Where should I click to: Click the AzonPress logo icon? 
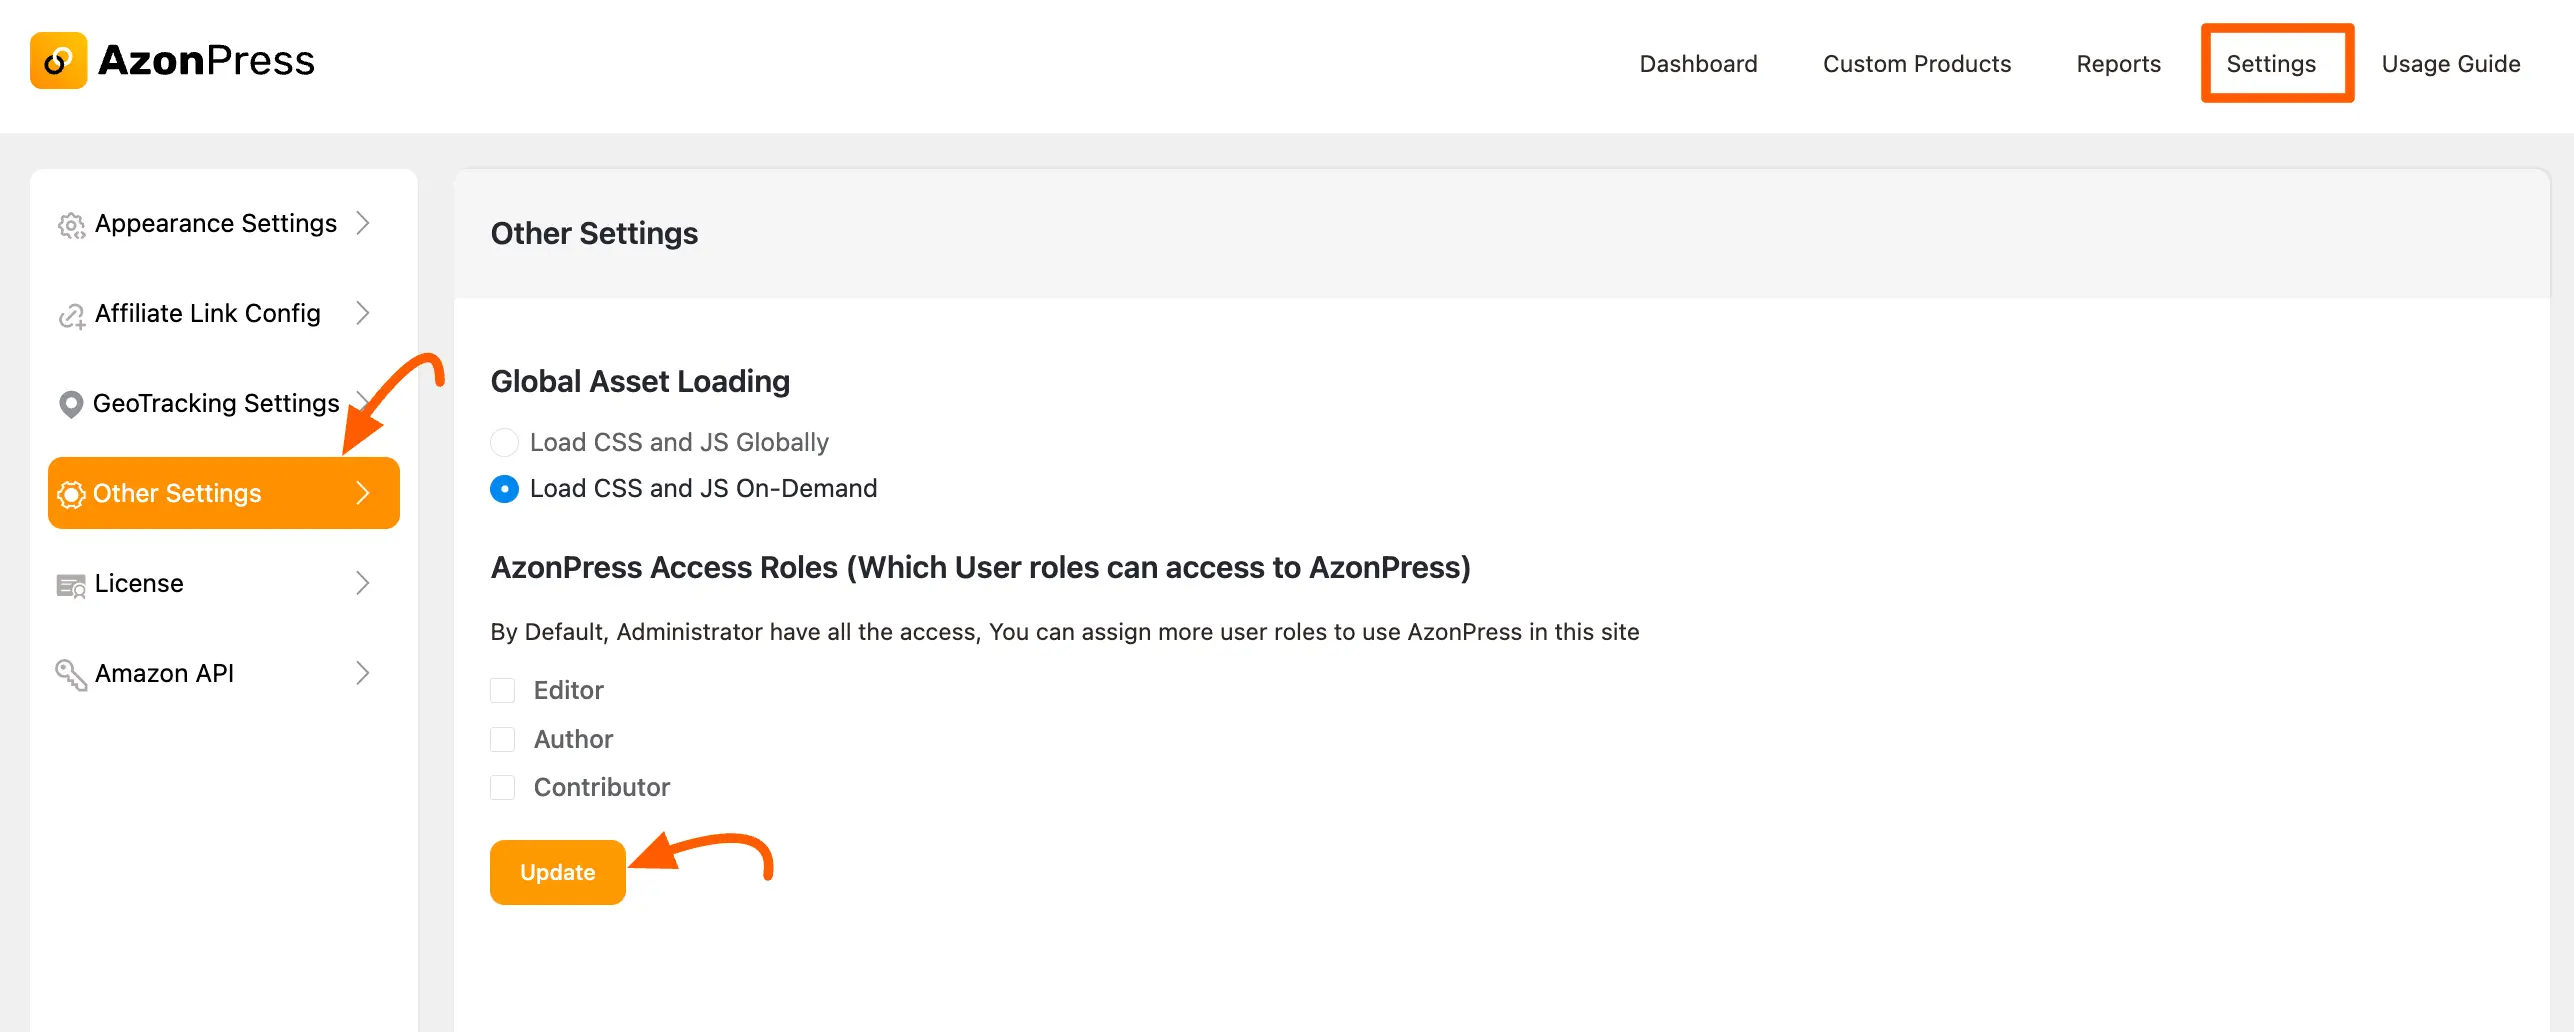(58, 61)
